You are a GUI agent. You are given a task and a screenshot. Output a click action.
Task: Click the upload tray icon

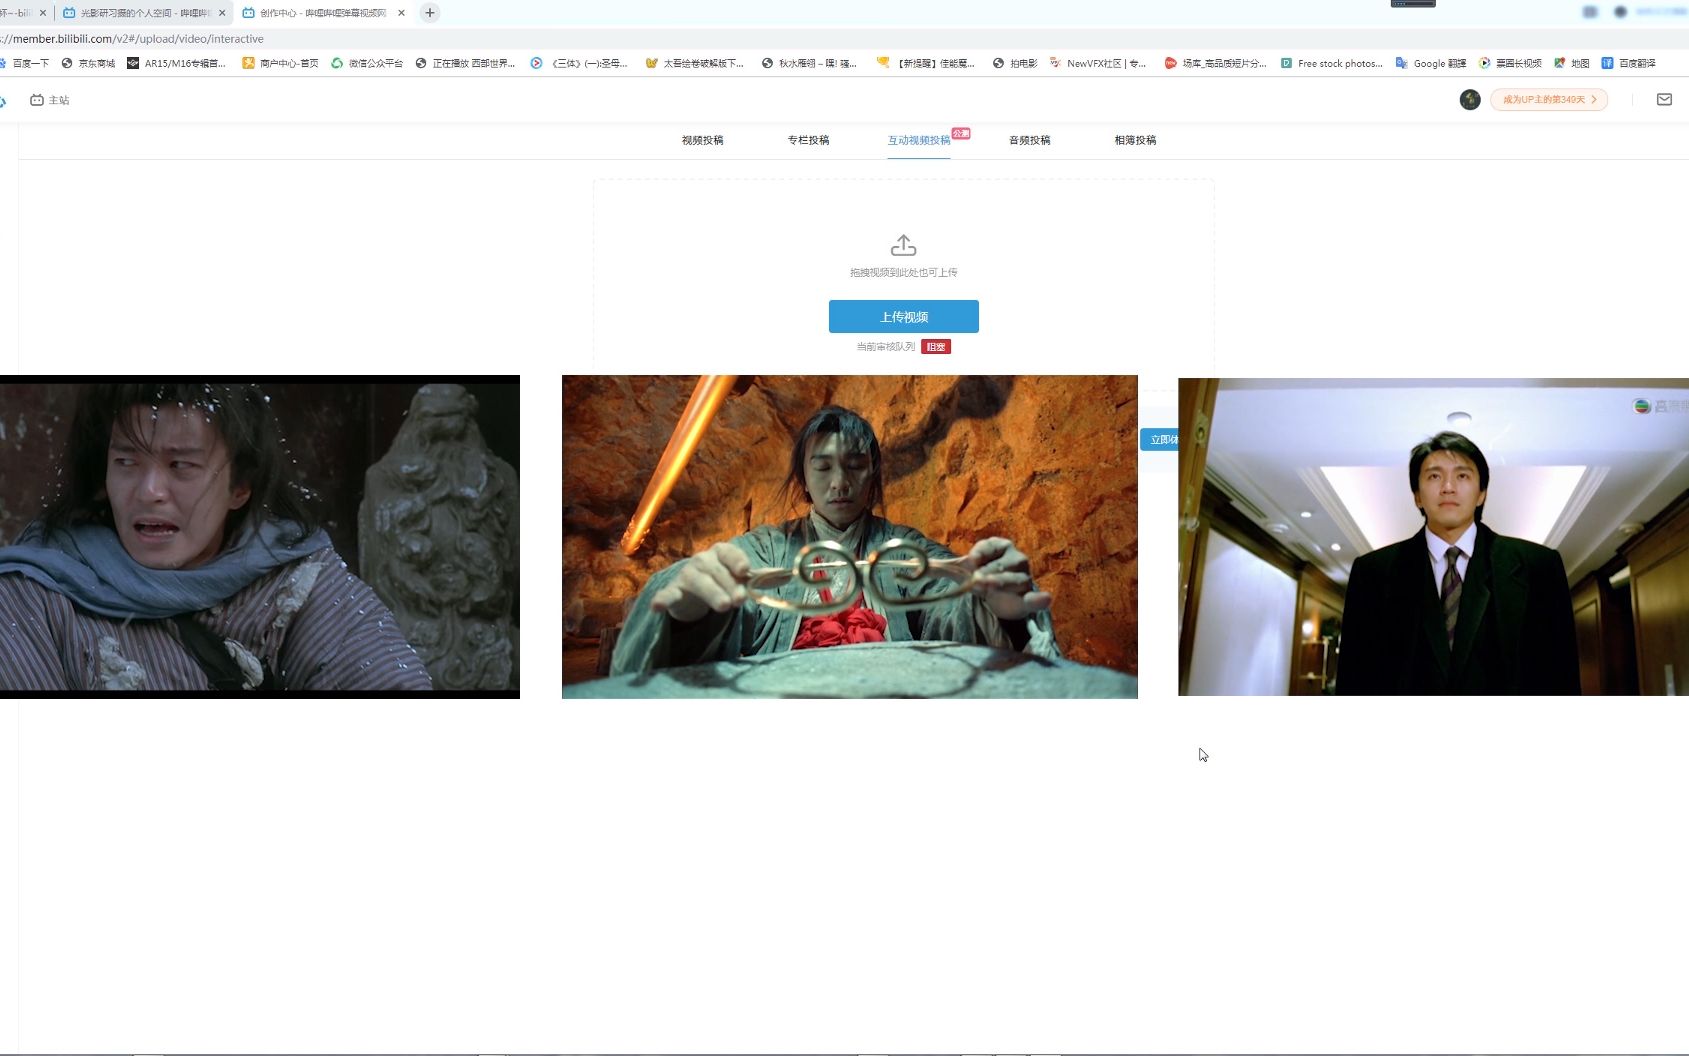point(904,245)
